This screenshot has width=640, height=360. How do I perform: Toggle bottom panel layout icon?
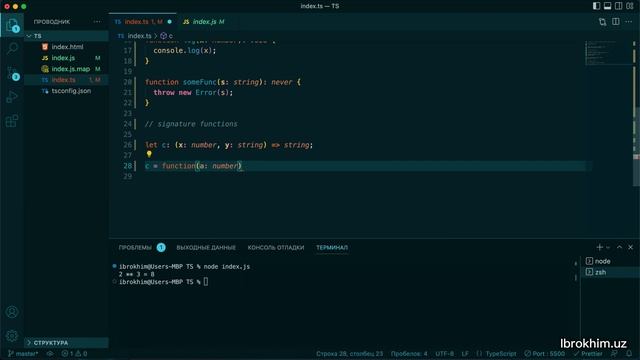607,6
